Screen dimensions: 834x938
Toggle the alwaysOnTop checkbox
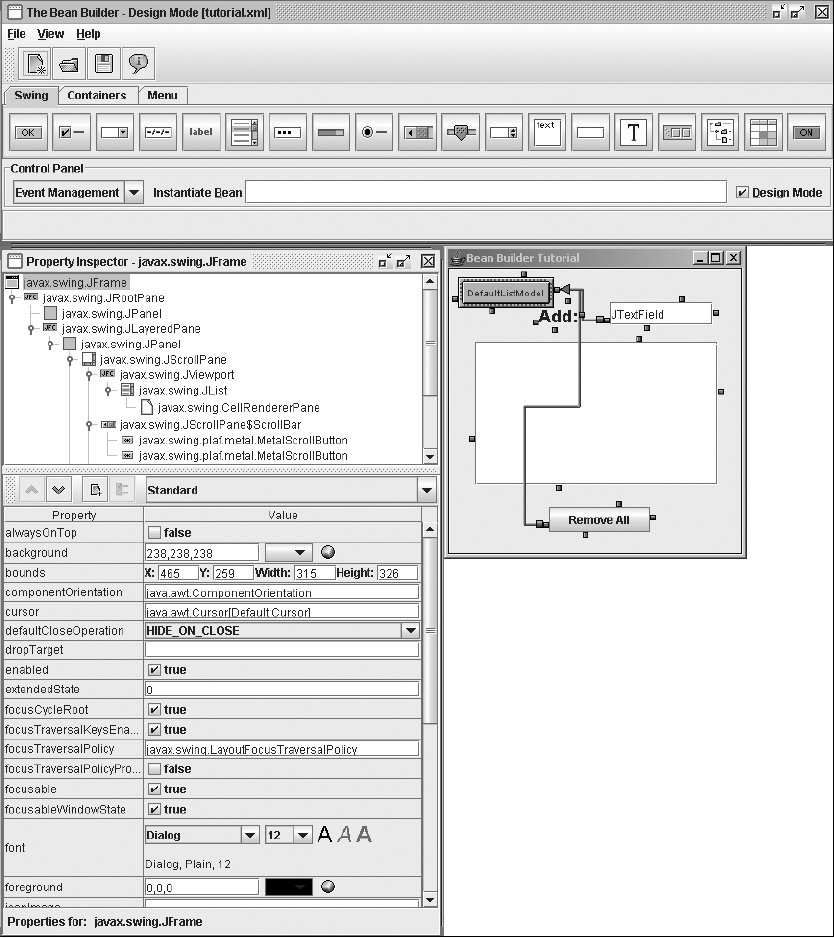154,532
